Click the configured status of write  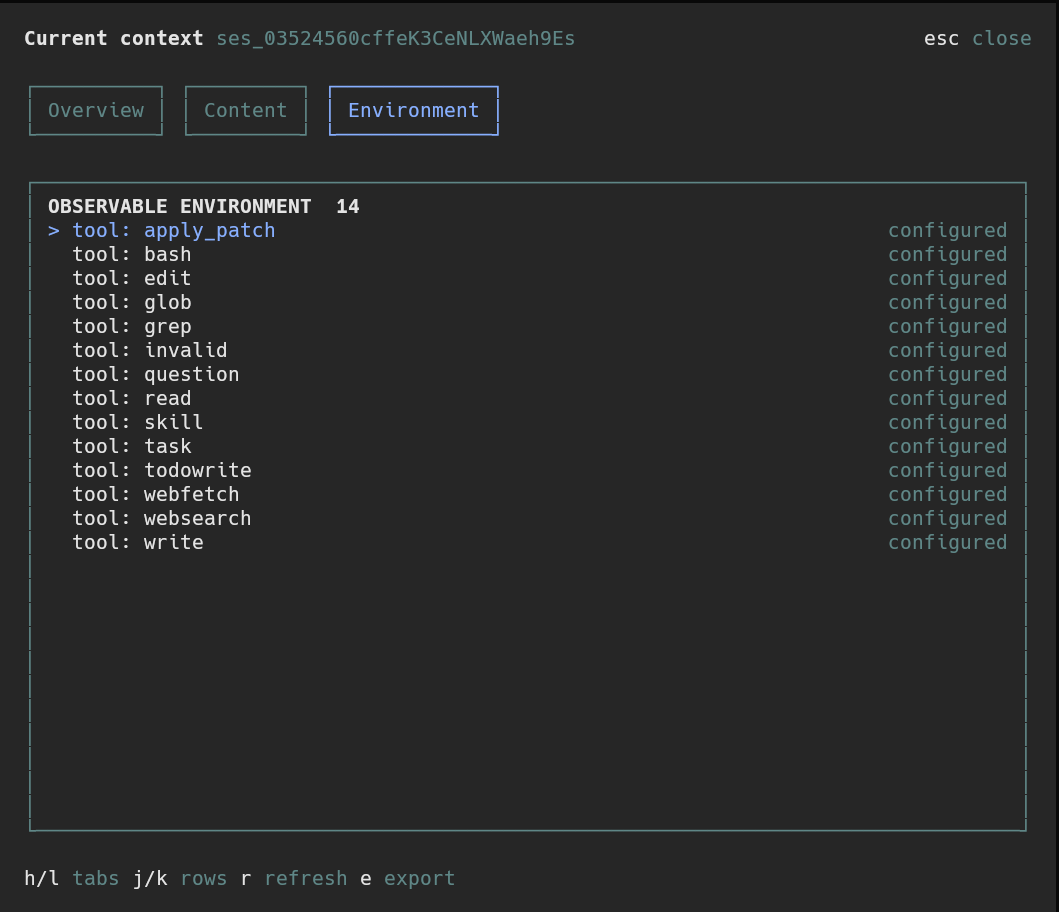(x=948, y=542)
